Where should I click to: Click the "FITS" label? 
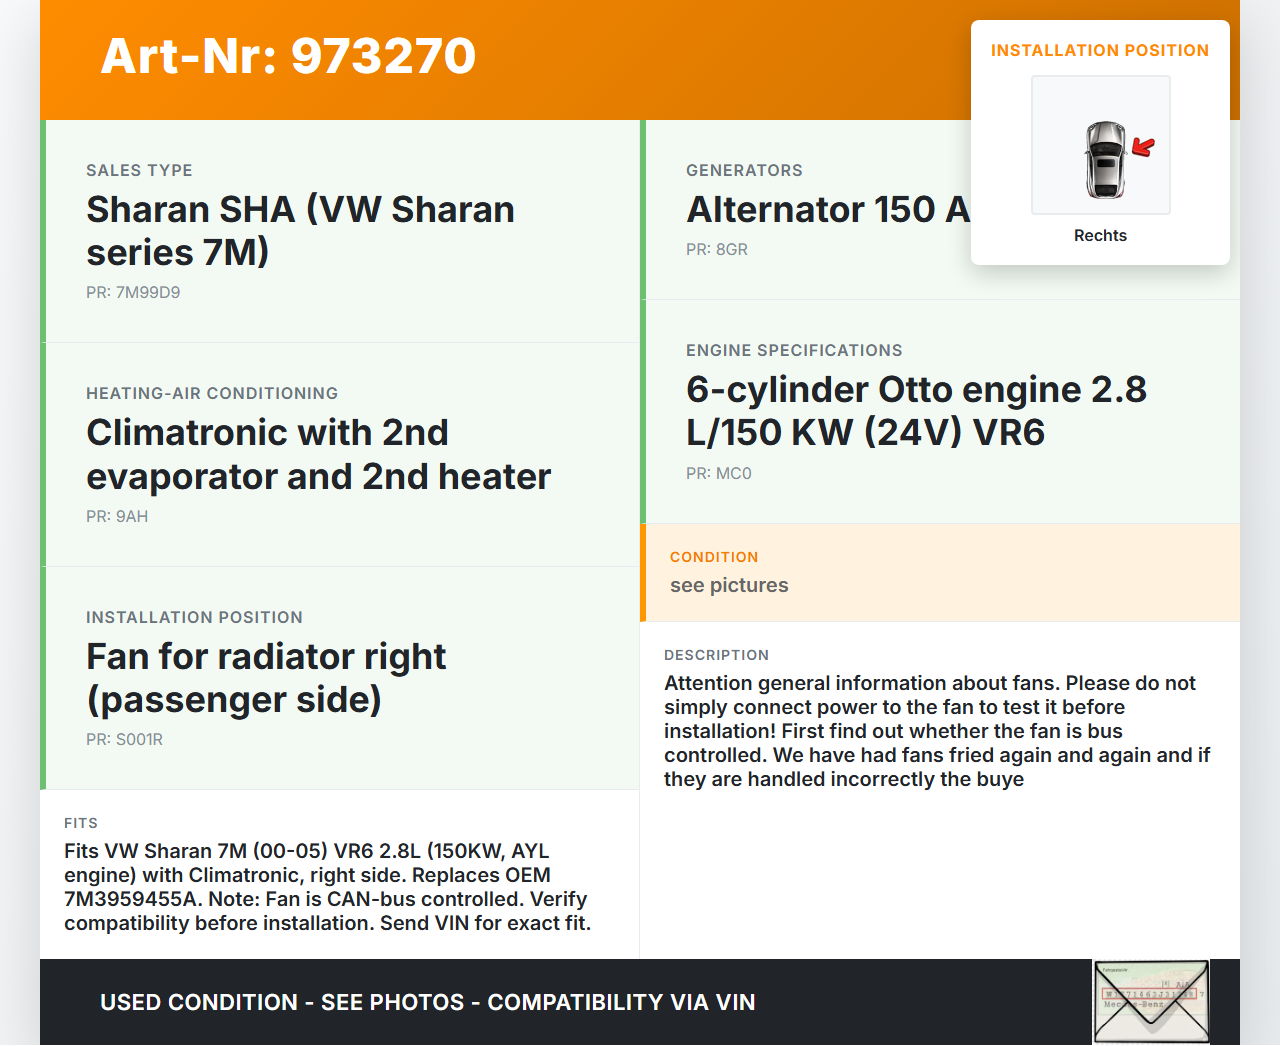(81, 823)
